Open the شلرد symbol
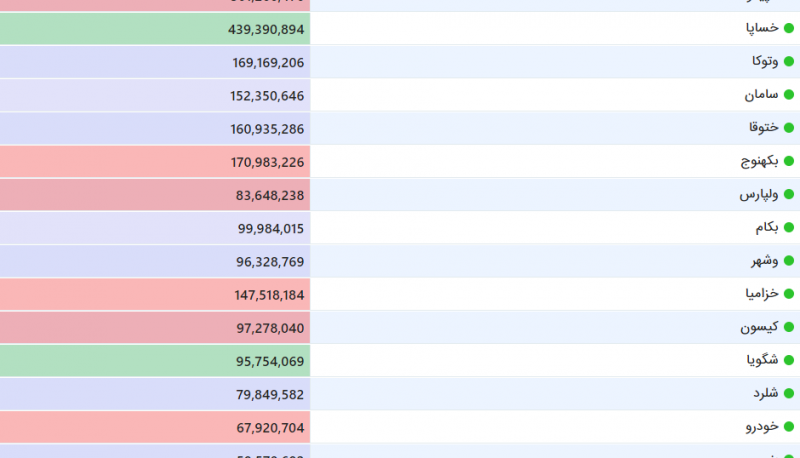800x458 pixels. tap(766, 393)
